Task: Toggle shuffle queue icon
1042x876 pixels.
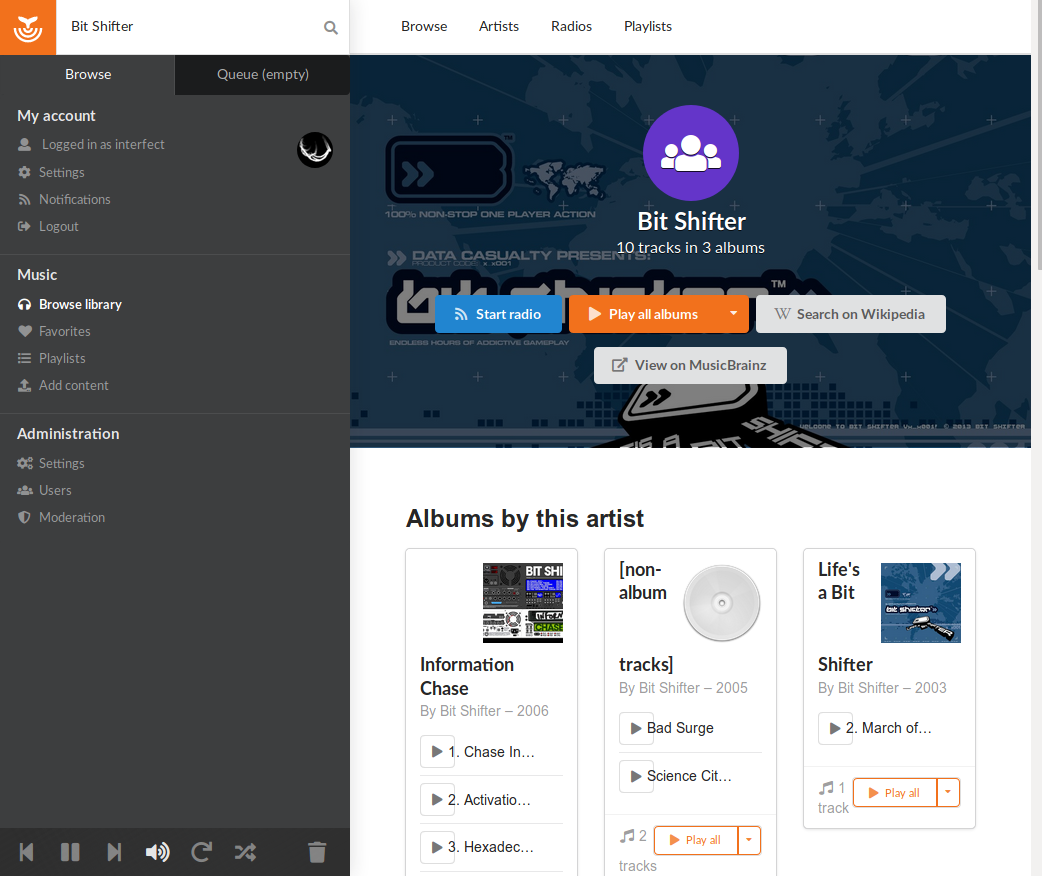Action: (x=245, y=852)
